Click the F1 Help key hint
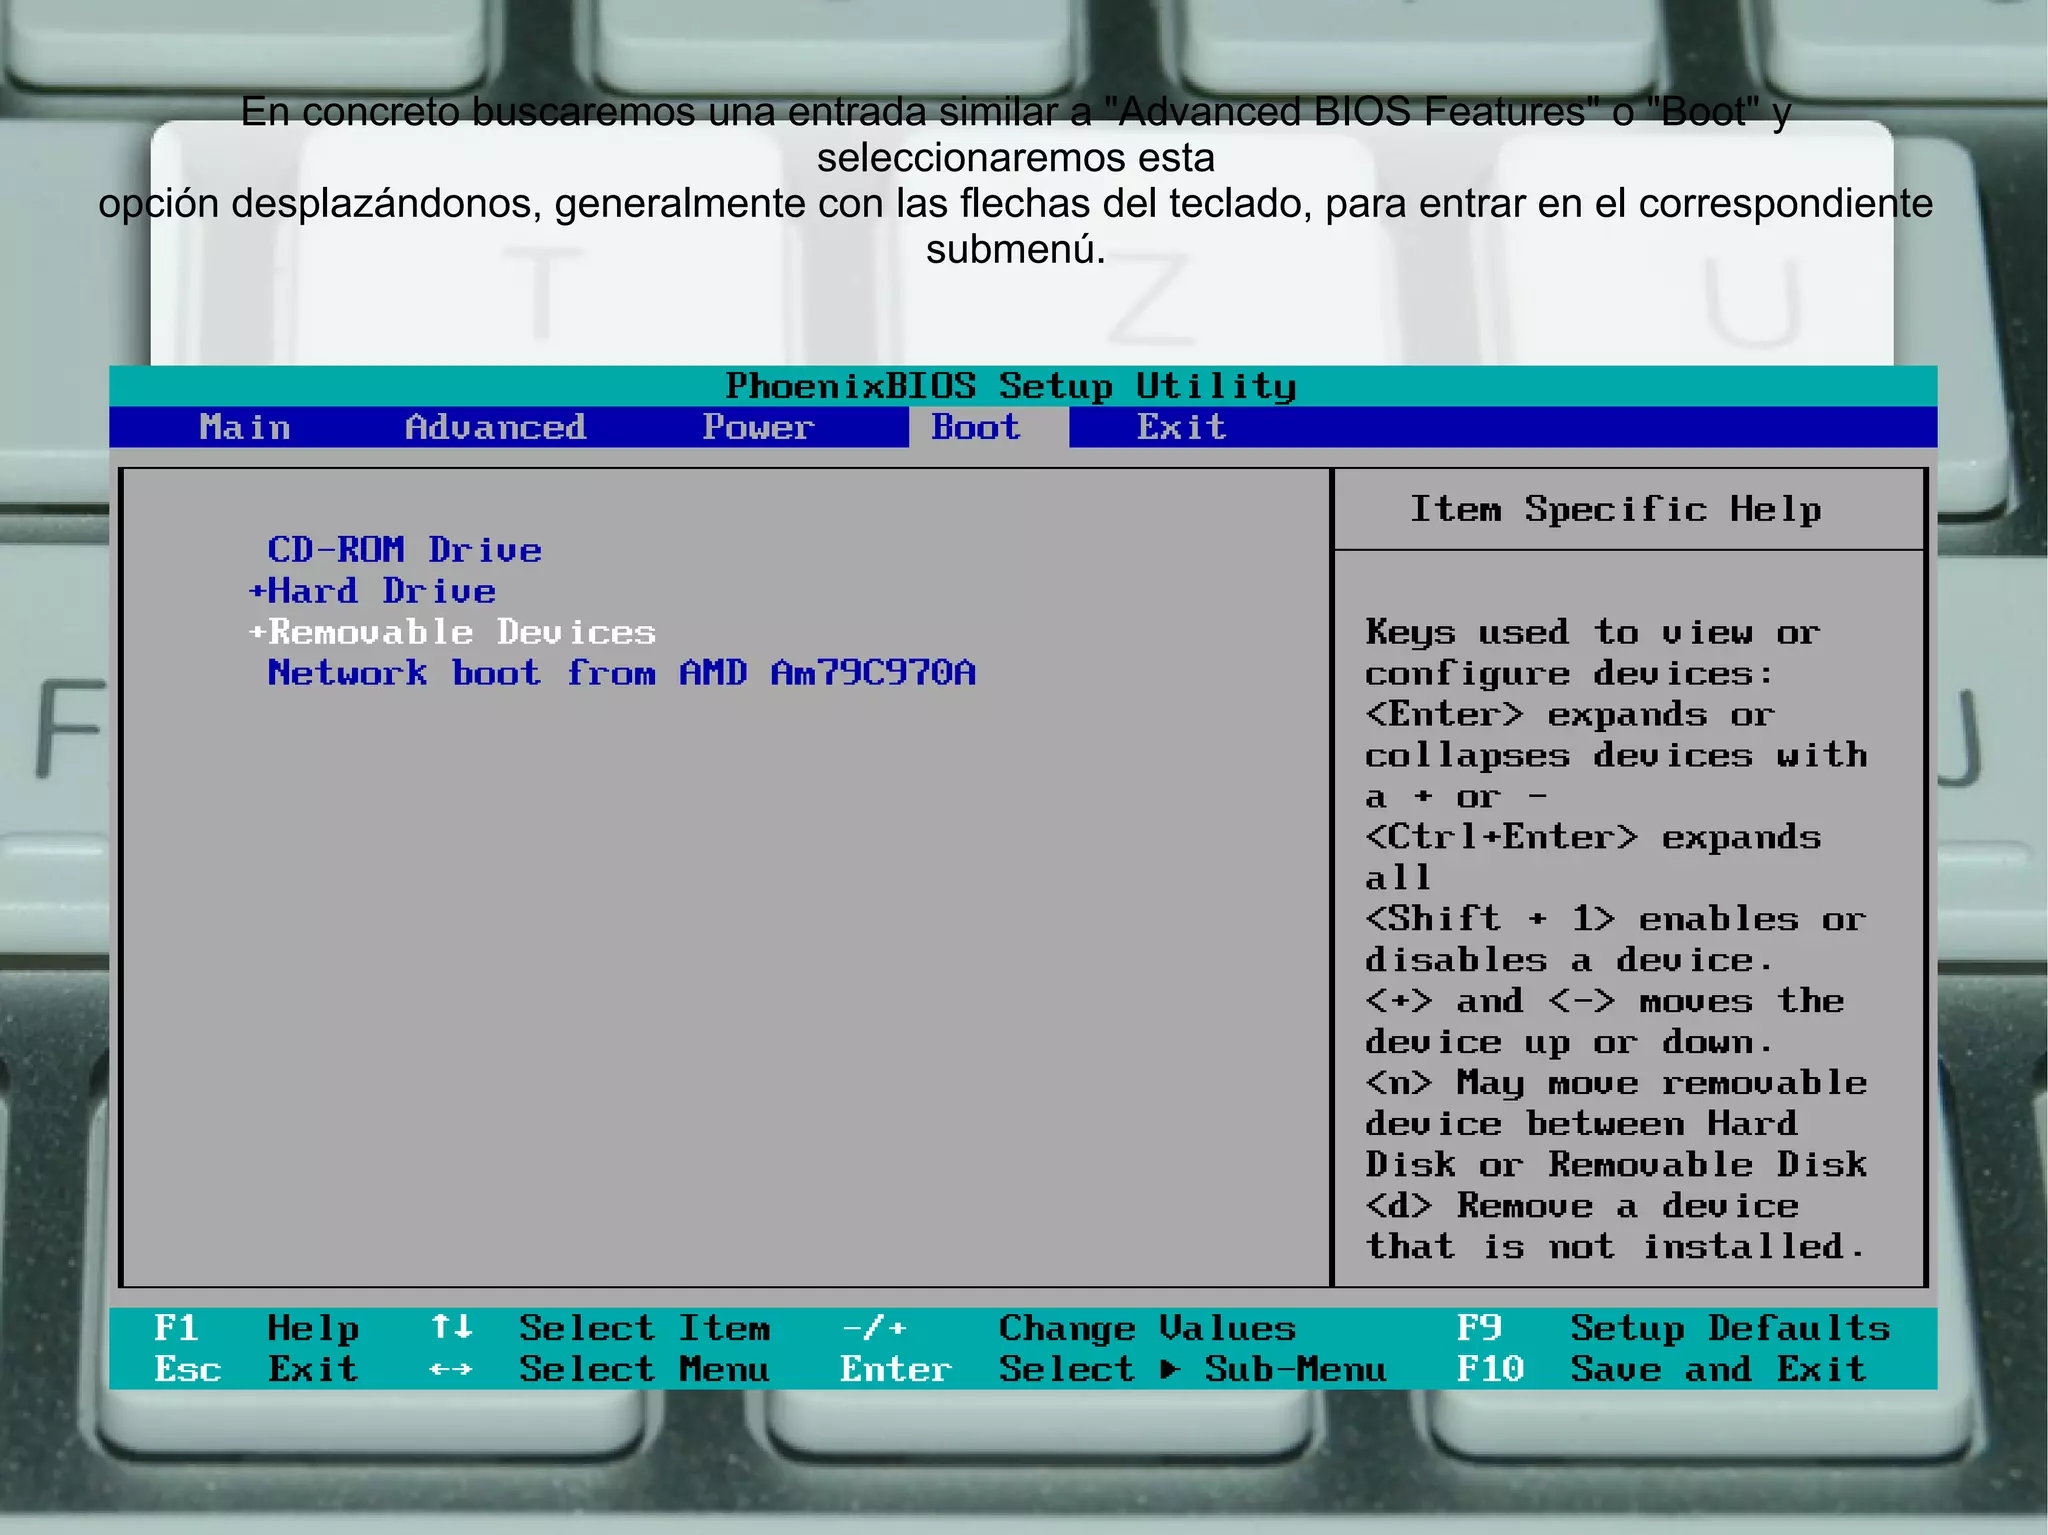2048x1535 pixels. (256, 1328)
